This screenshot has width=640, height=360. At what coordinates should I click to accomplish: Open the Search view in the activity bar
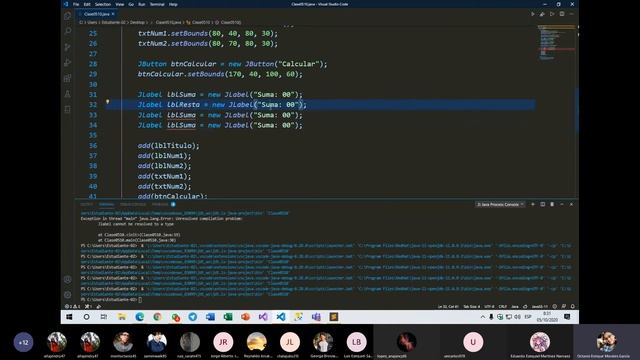pos(68,31)
